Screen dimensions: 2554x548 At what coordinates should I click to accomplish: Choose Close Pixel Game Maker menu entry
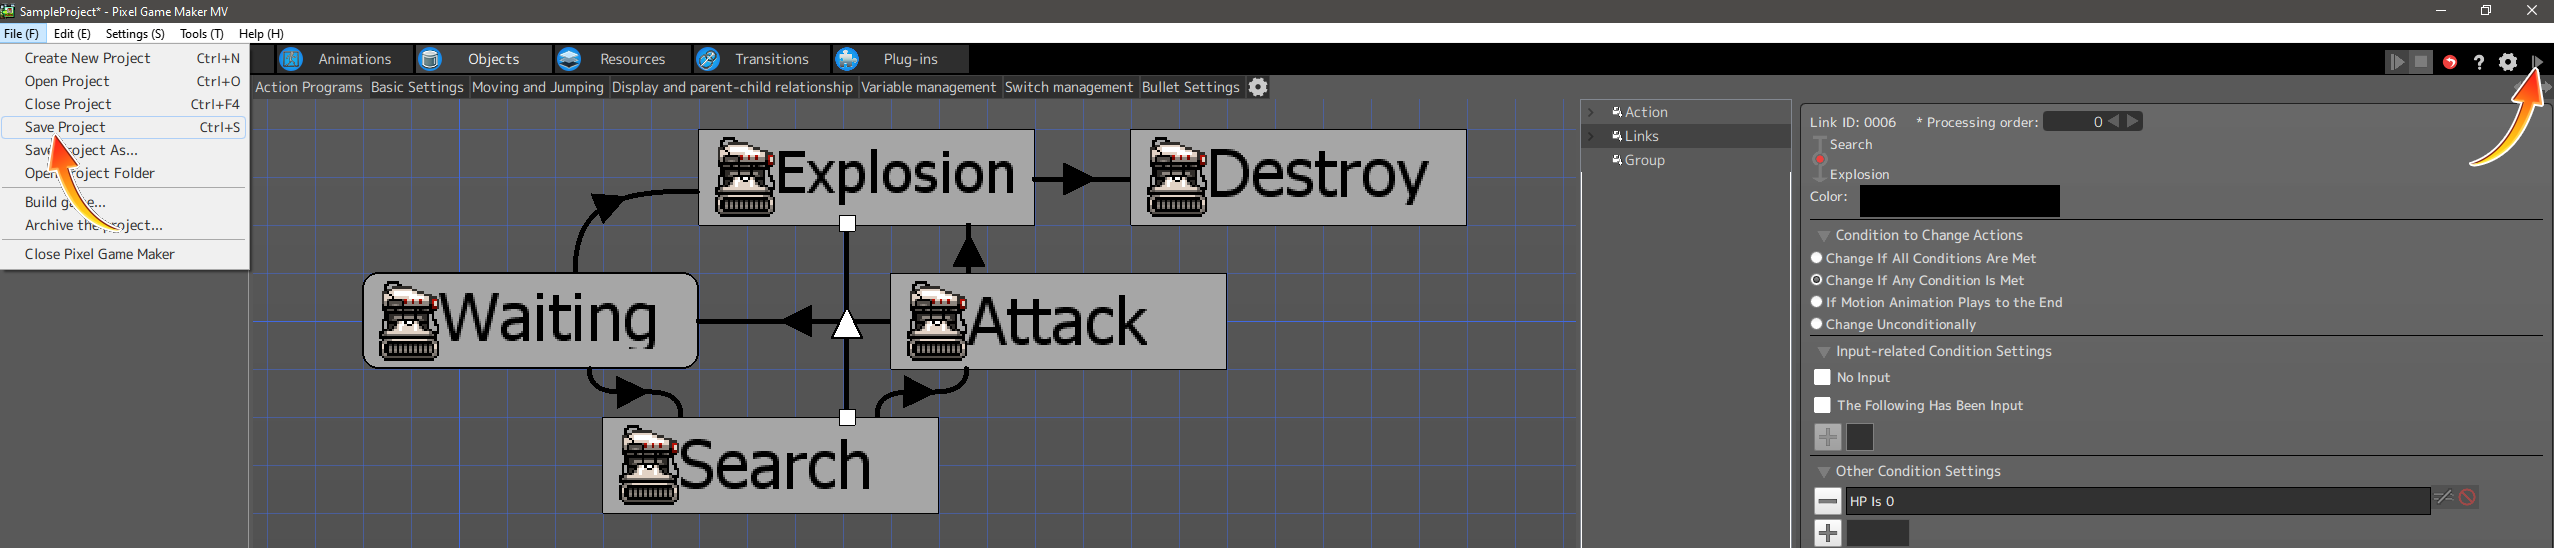[124, 254]
